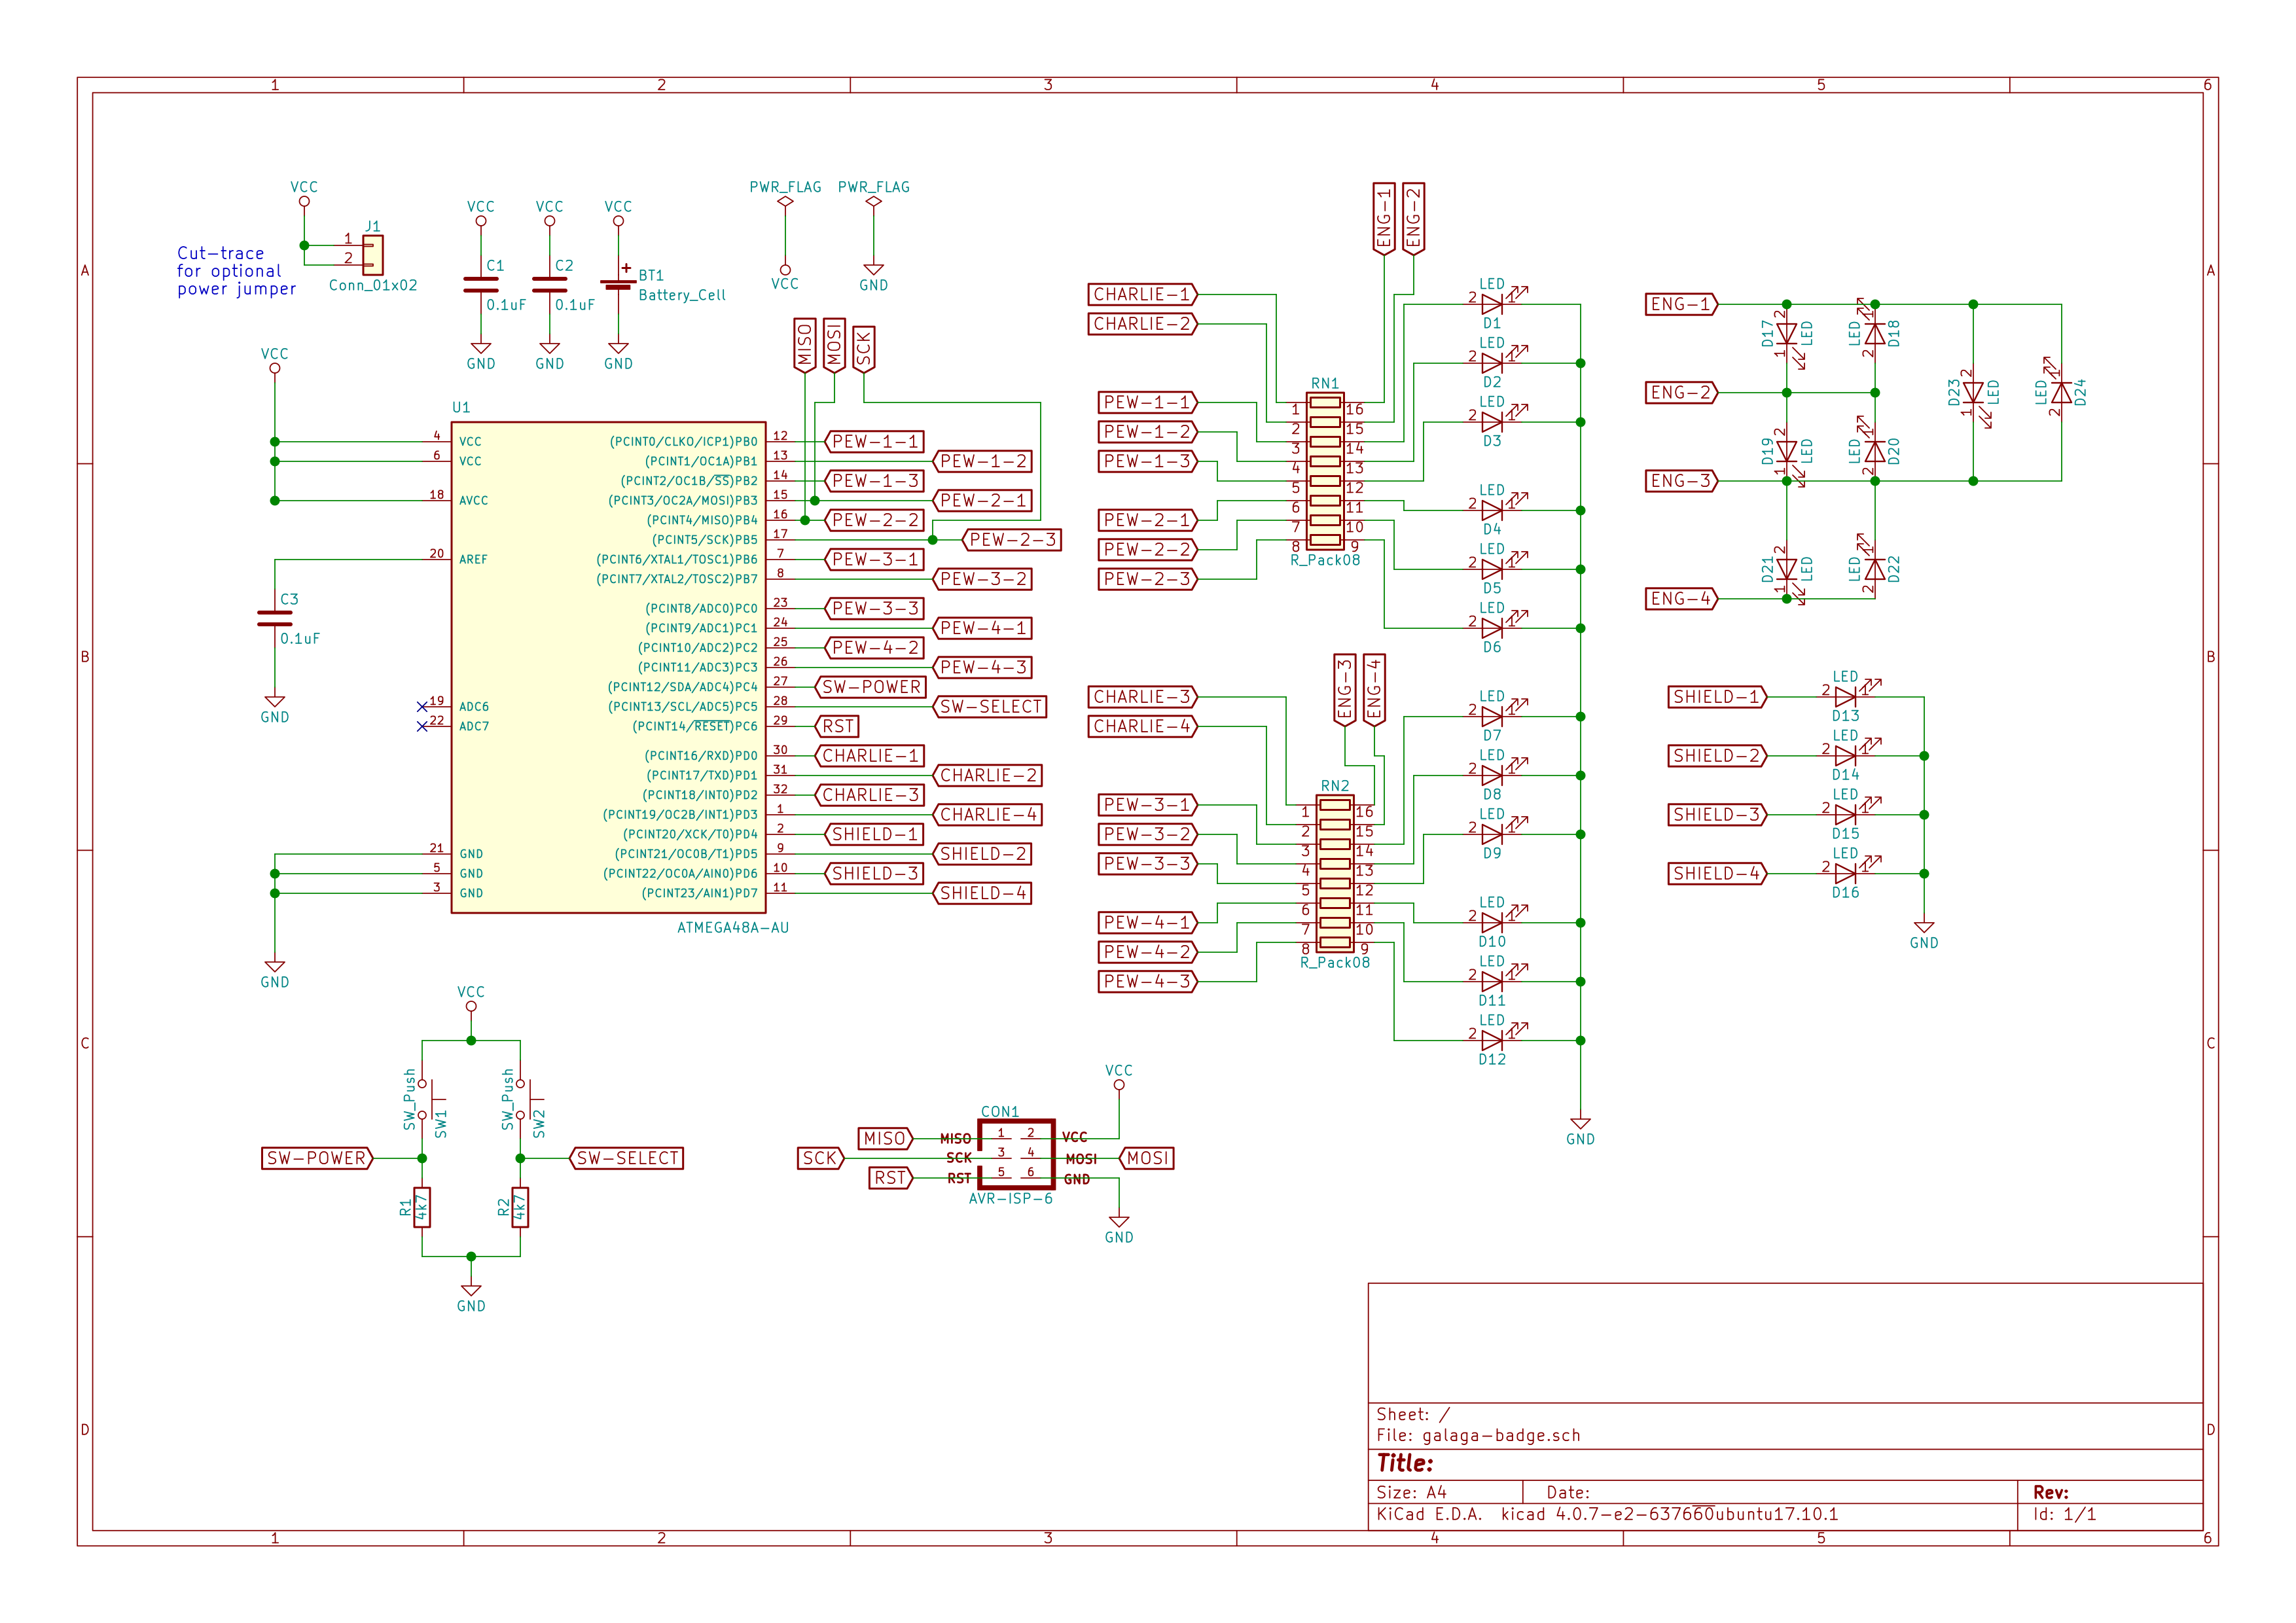Image resolution: width=2296 pixels, height=1623 pixels.
Task: Click the D12 LED symbol
Action: click(x=1492, y=1040)
